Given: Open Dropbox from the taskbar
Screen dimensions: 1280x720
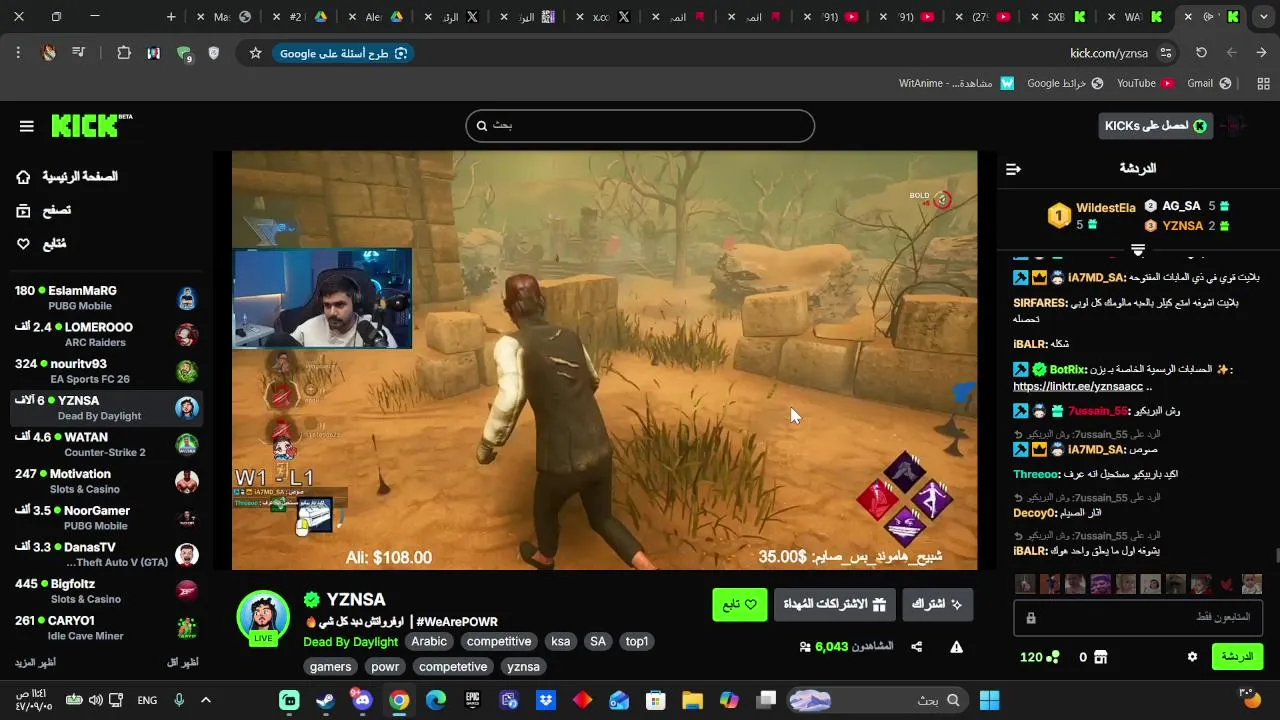Looking at the screenshot, I should click(546, 700).
